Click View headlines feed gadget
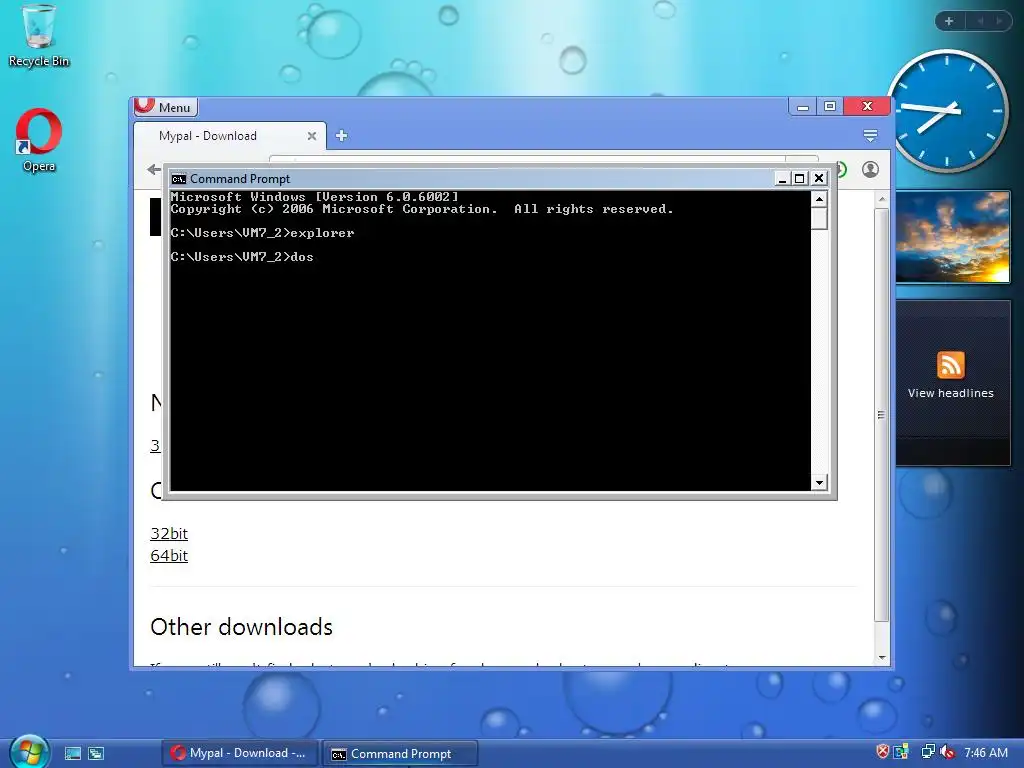Screen dimensions: 1024x768 pyautogui.click(x=952, y=383)
